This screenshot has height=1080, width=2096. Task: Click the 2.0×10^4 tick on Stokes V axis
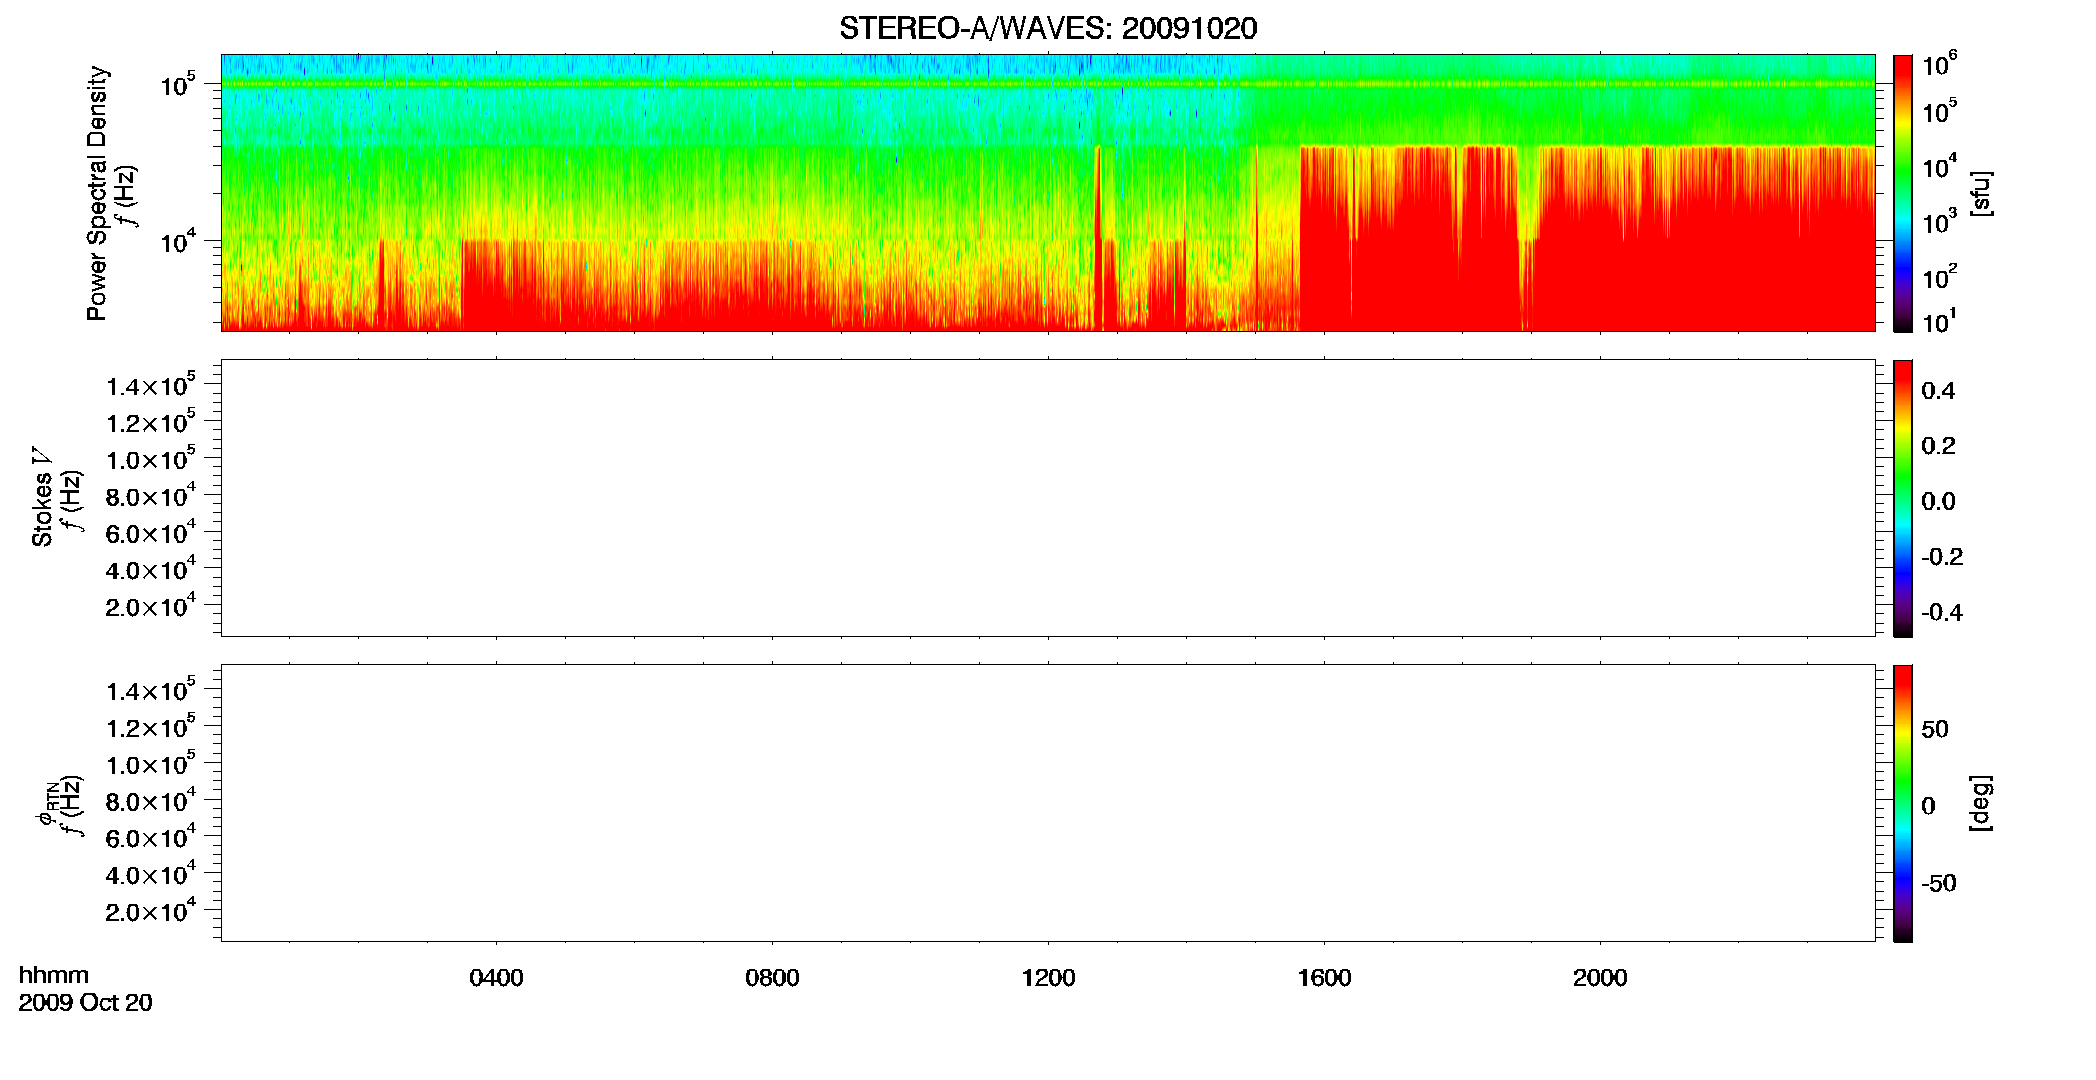coord(151,606)
